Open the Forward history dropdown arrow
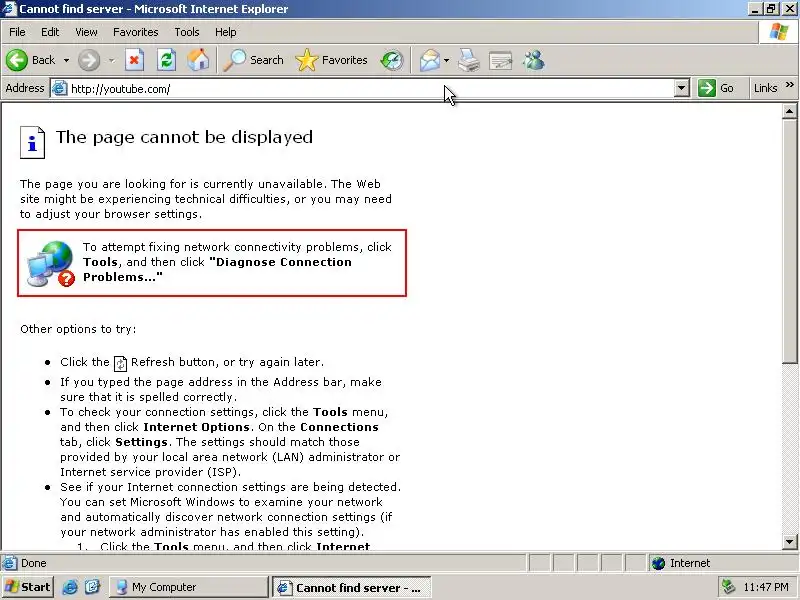The width and height of the screenshot is (800, 600). pos(111,60)
